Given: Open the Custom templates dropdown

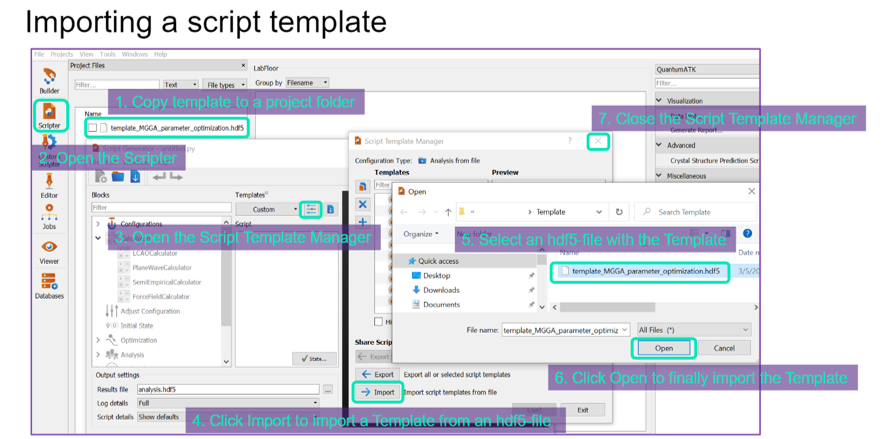Looking at the screenshot, I should point(267,209).
